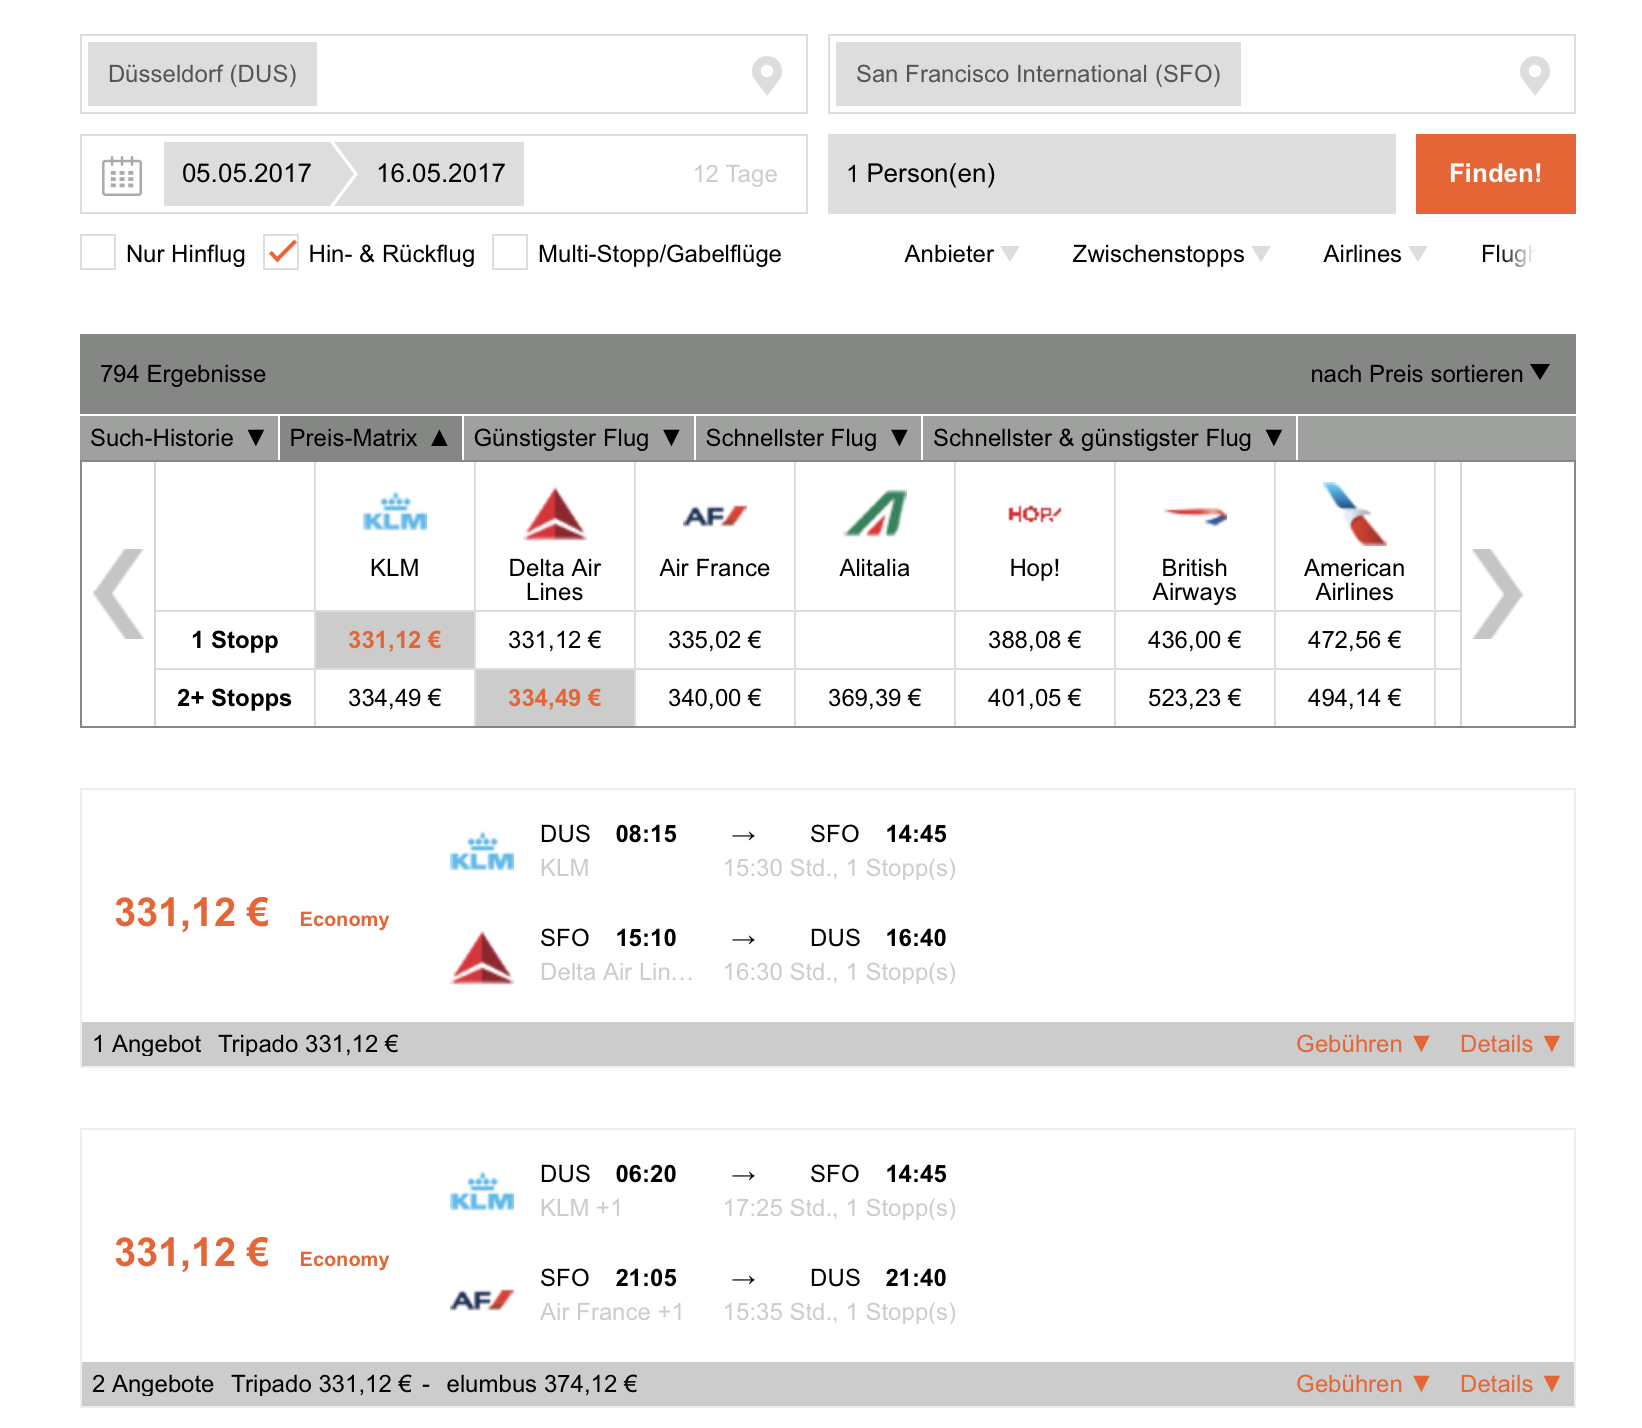Select Air France 1 Stopp price 335,02 €

click(715, 640)
